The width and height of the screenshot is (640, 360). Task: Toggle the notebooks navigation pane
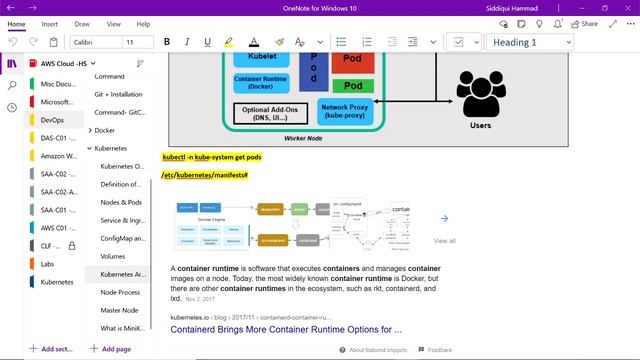coord(12,64)
